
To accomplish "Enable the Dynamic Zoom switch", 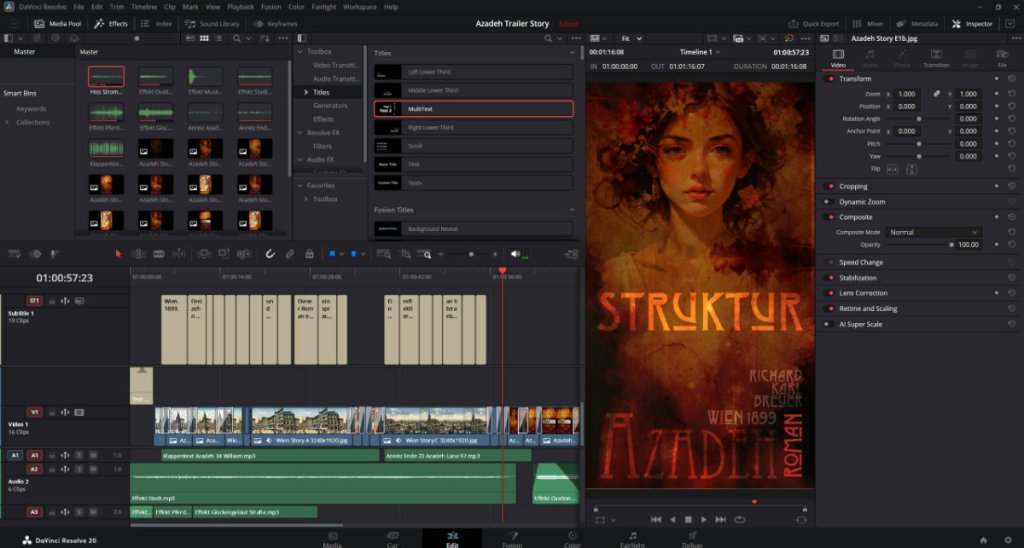I will pos(830,202).
